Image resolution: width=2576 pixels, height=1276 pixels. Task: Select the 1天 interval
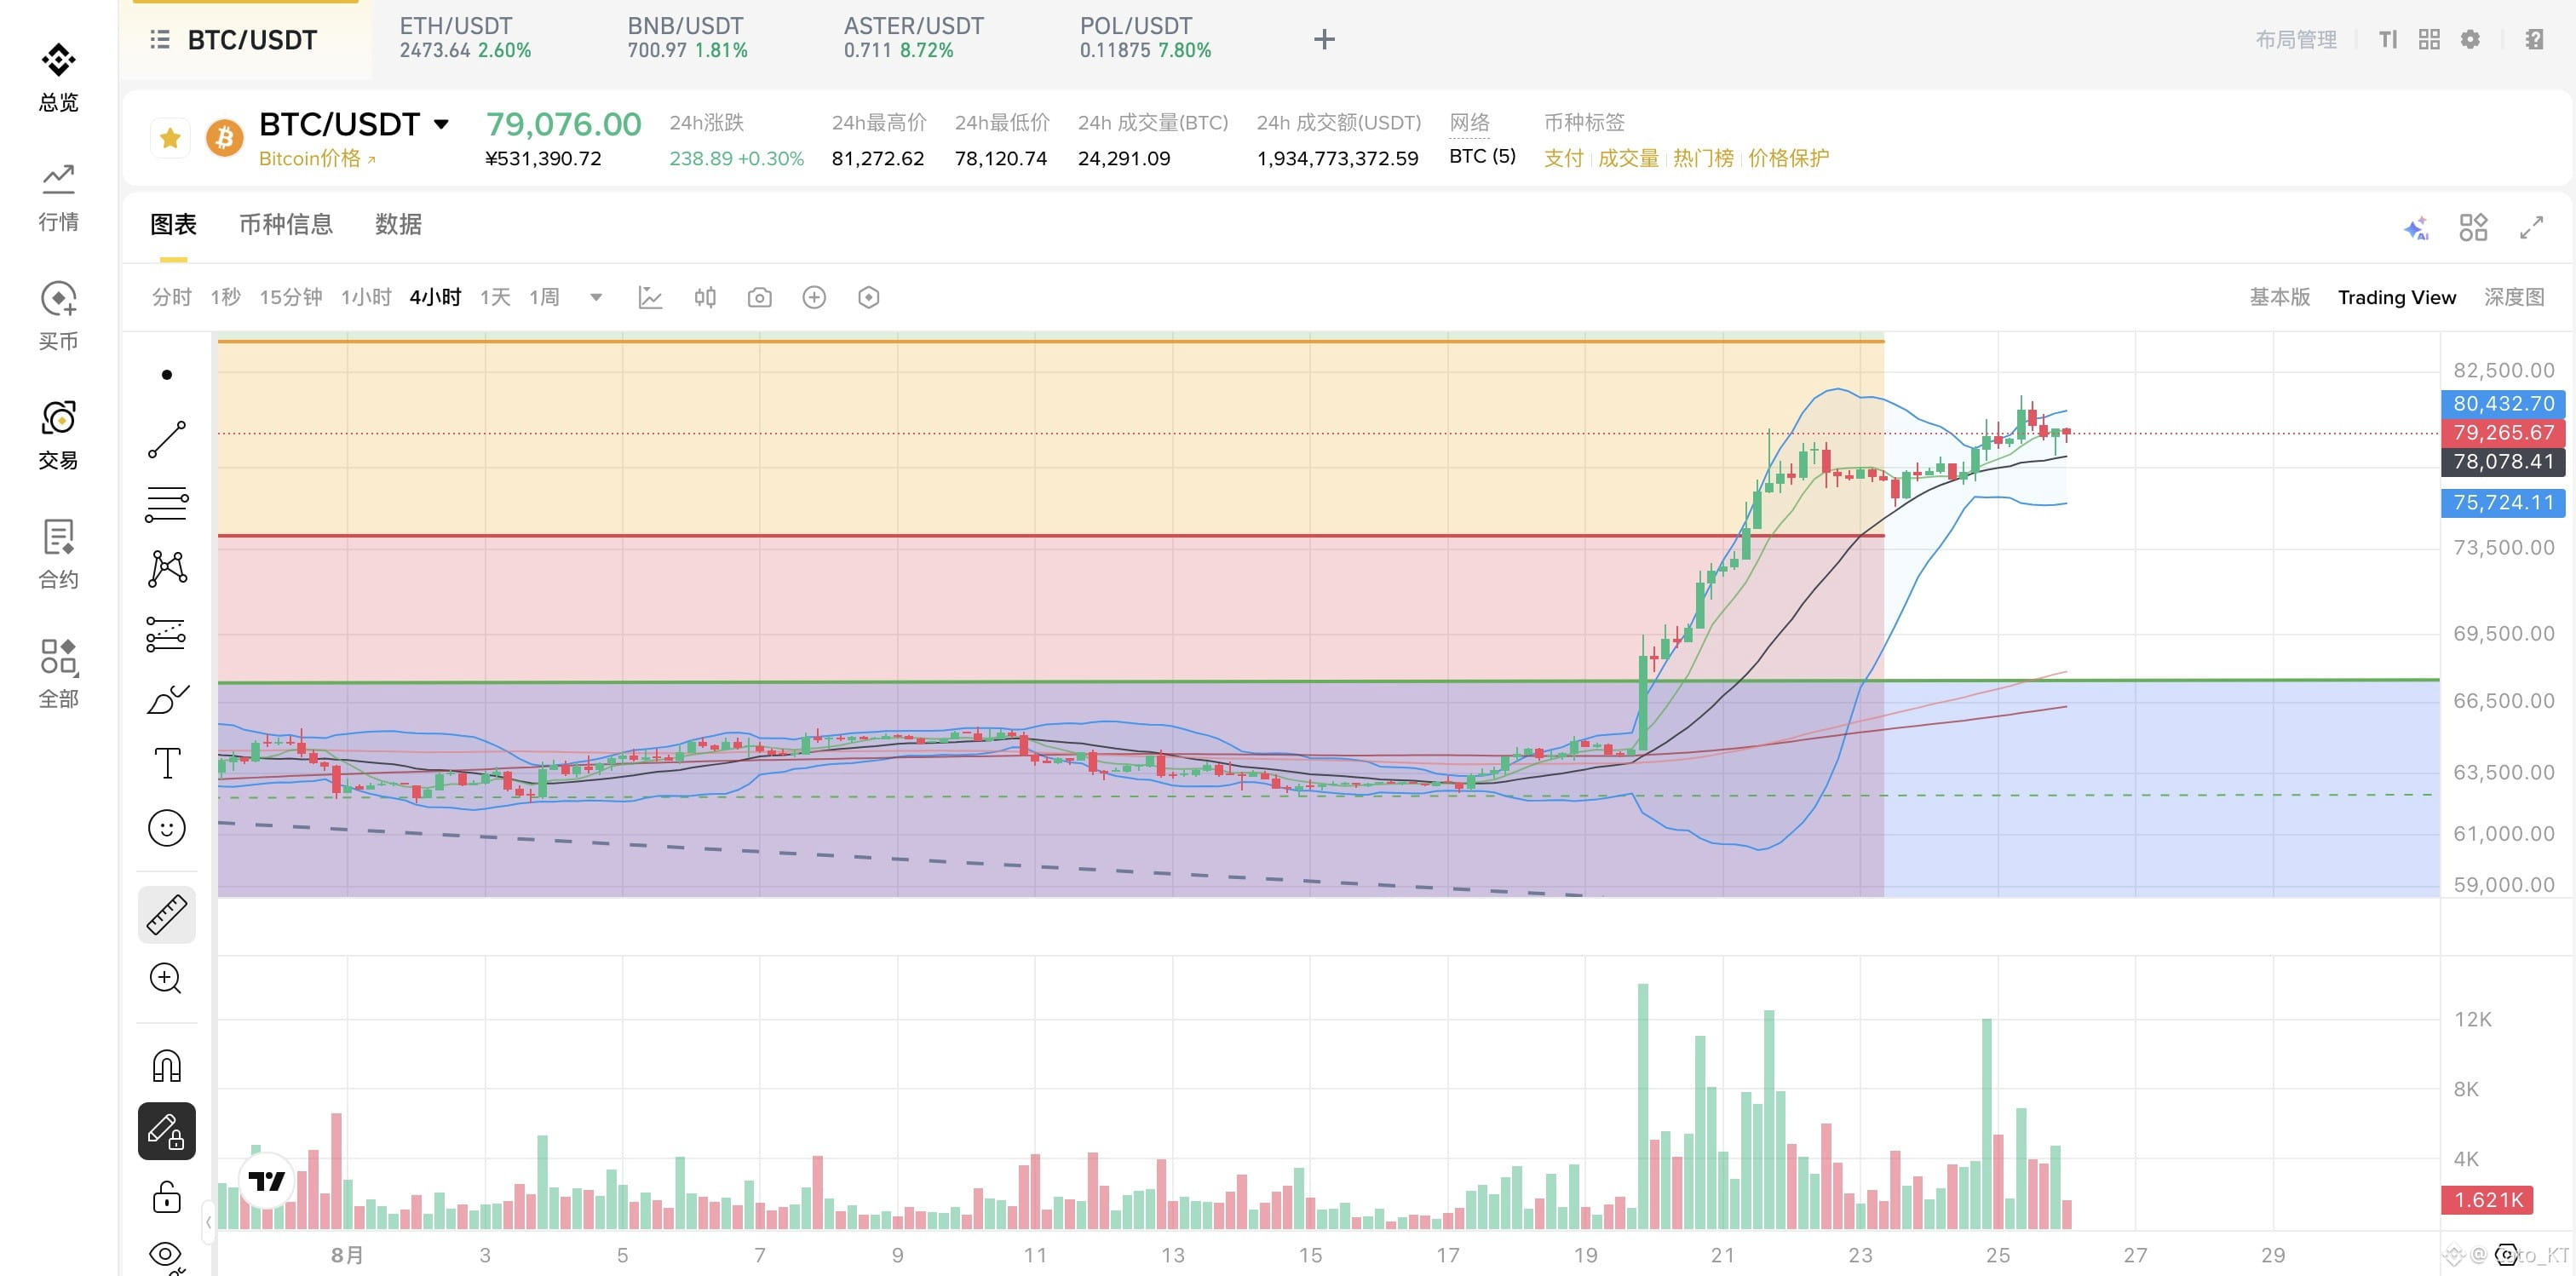[495, 297]
